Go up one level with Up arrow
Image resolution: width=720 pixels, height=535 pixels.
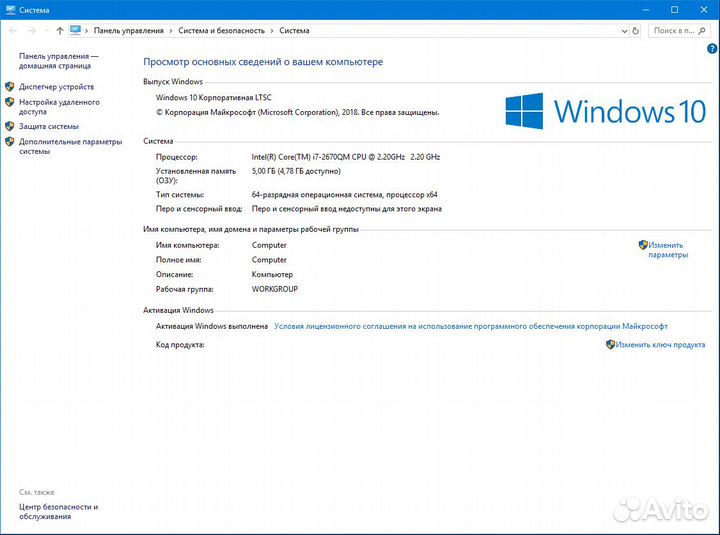coord(60,31)
